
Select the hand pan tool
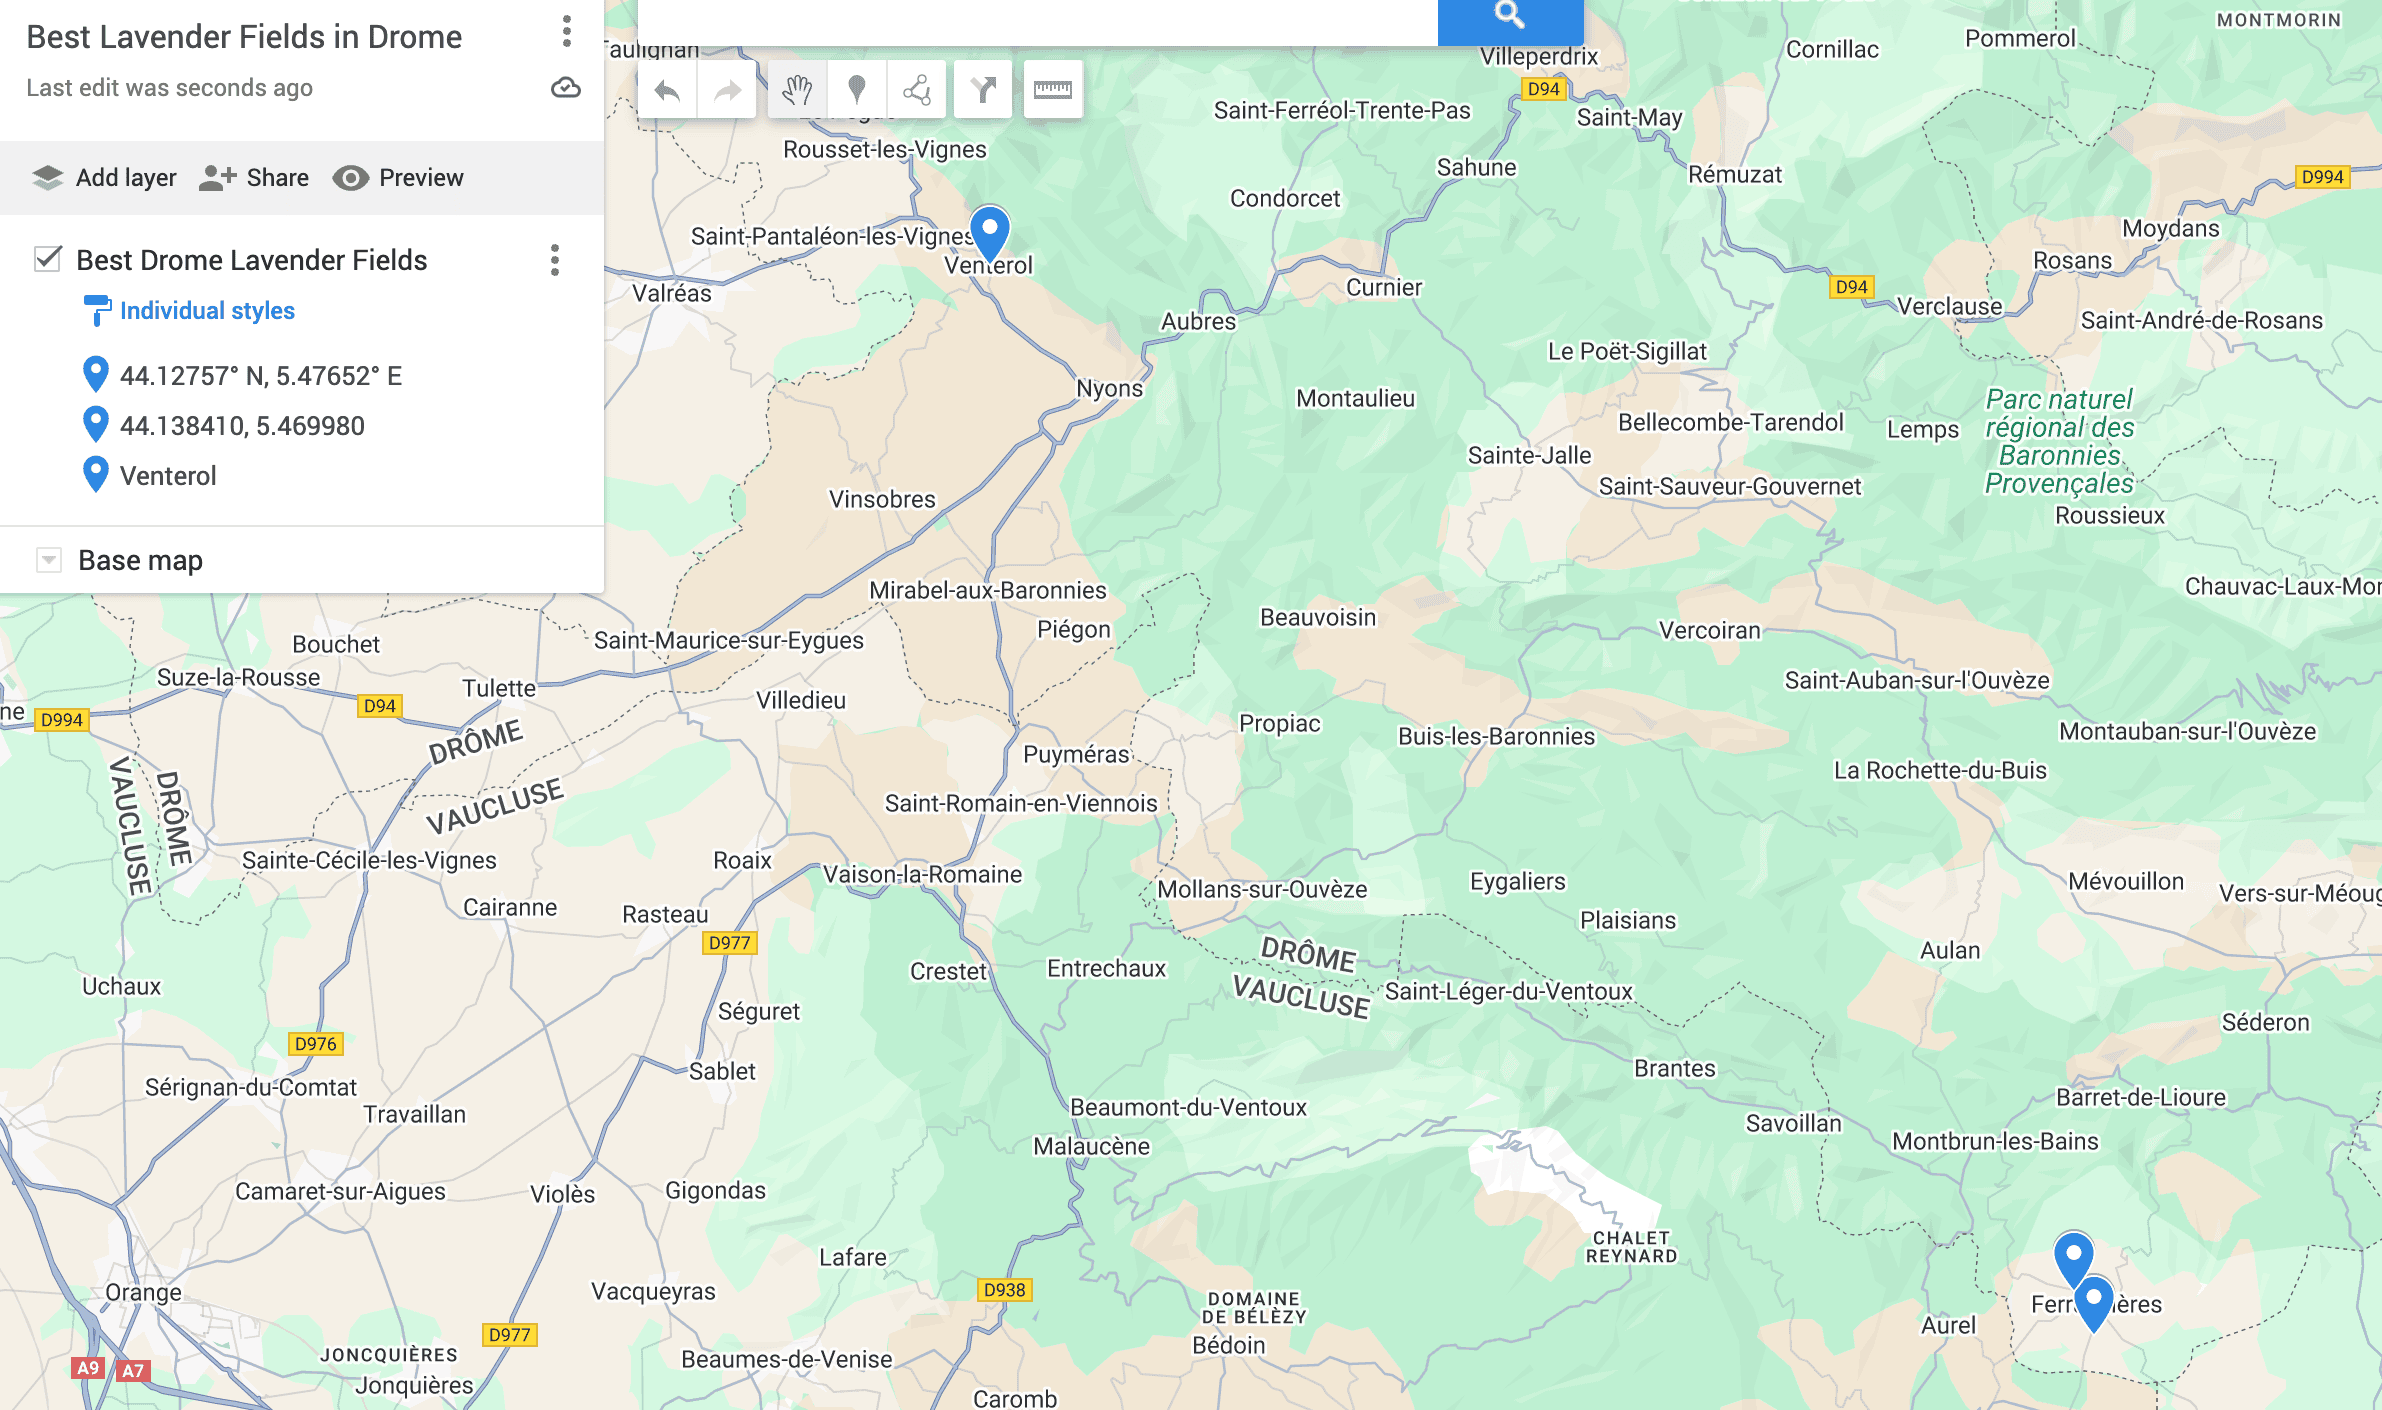797,90
